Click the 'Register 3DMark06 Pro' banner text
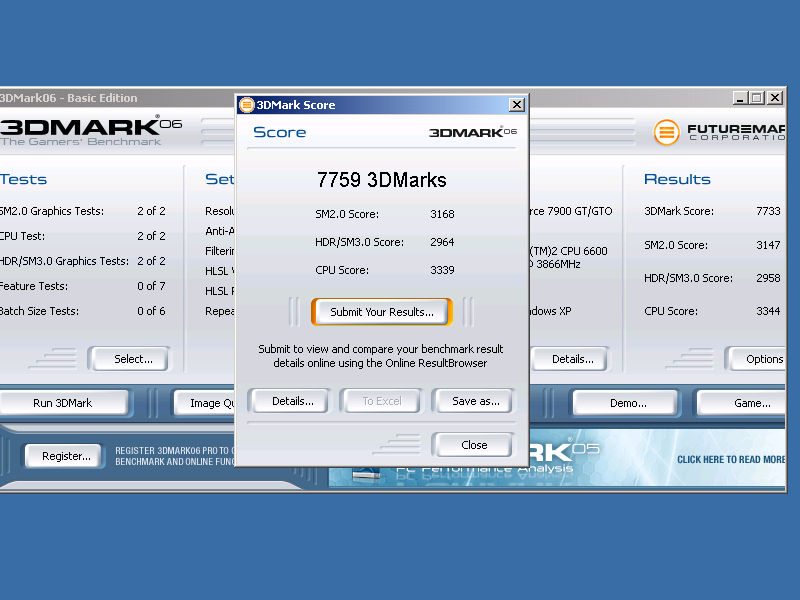 coord(174,456)
